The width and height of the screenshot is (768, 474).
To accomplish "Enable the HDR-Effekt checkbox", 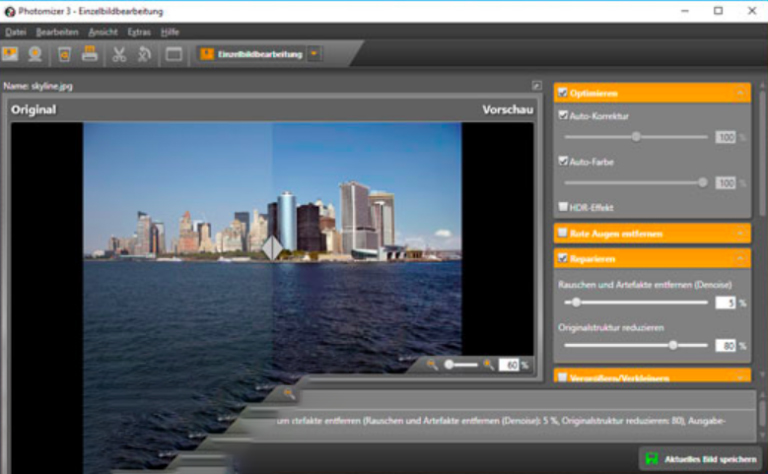I will tap(563, 207).
